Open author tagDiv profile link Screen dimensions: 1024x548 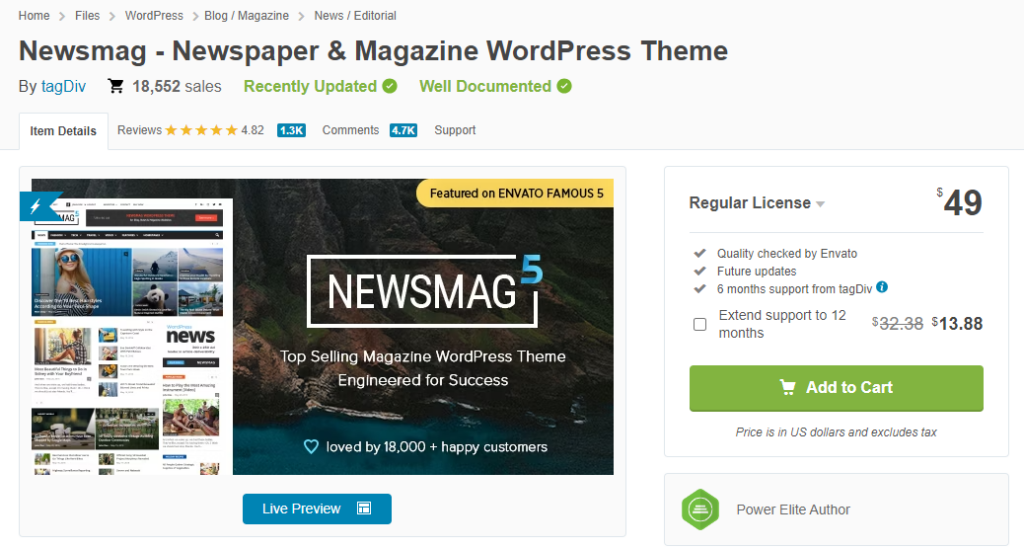click(63, 86)
